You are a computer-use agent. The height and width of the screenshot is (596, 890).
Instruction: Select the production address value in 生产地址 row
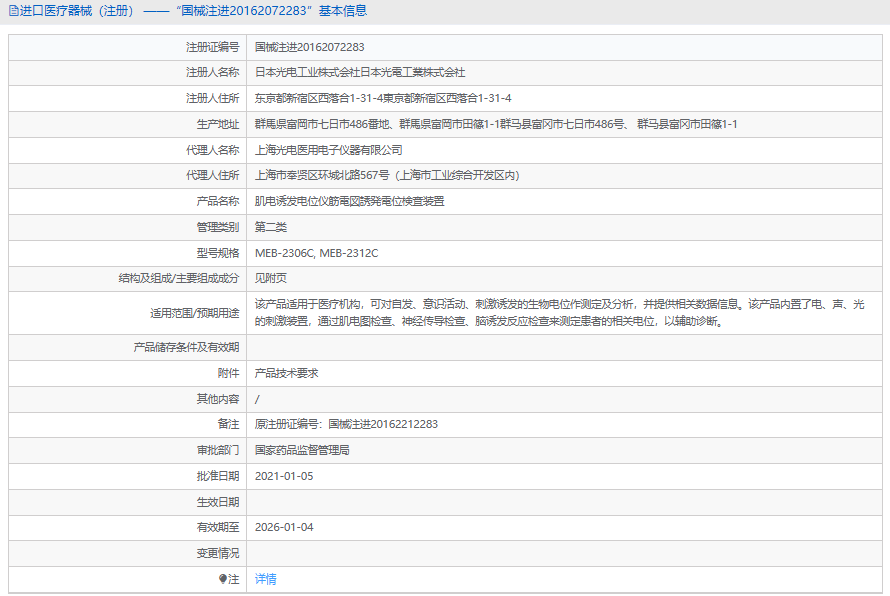pyautogui.click(x=495, y=124)
